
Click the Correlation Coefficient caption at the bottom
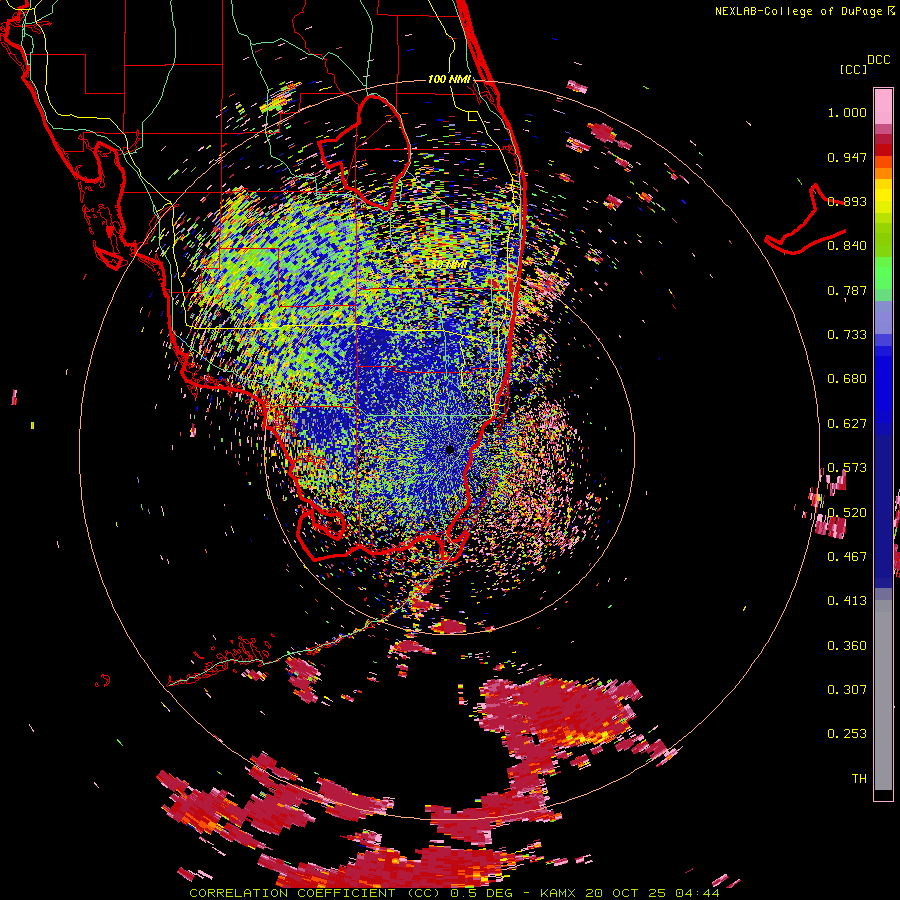pyautogui.click(x=454, y=893)
